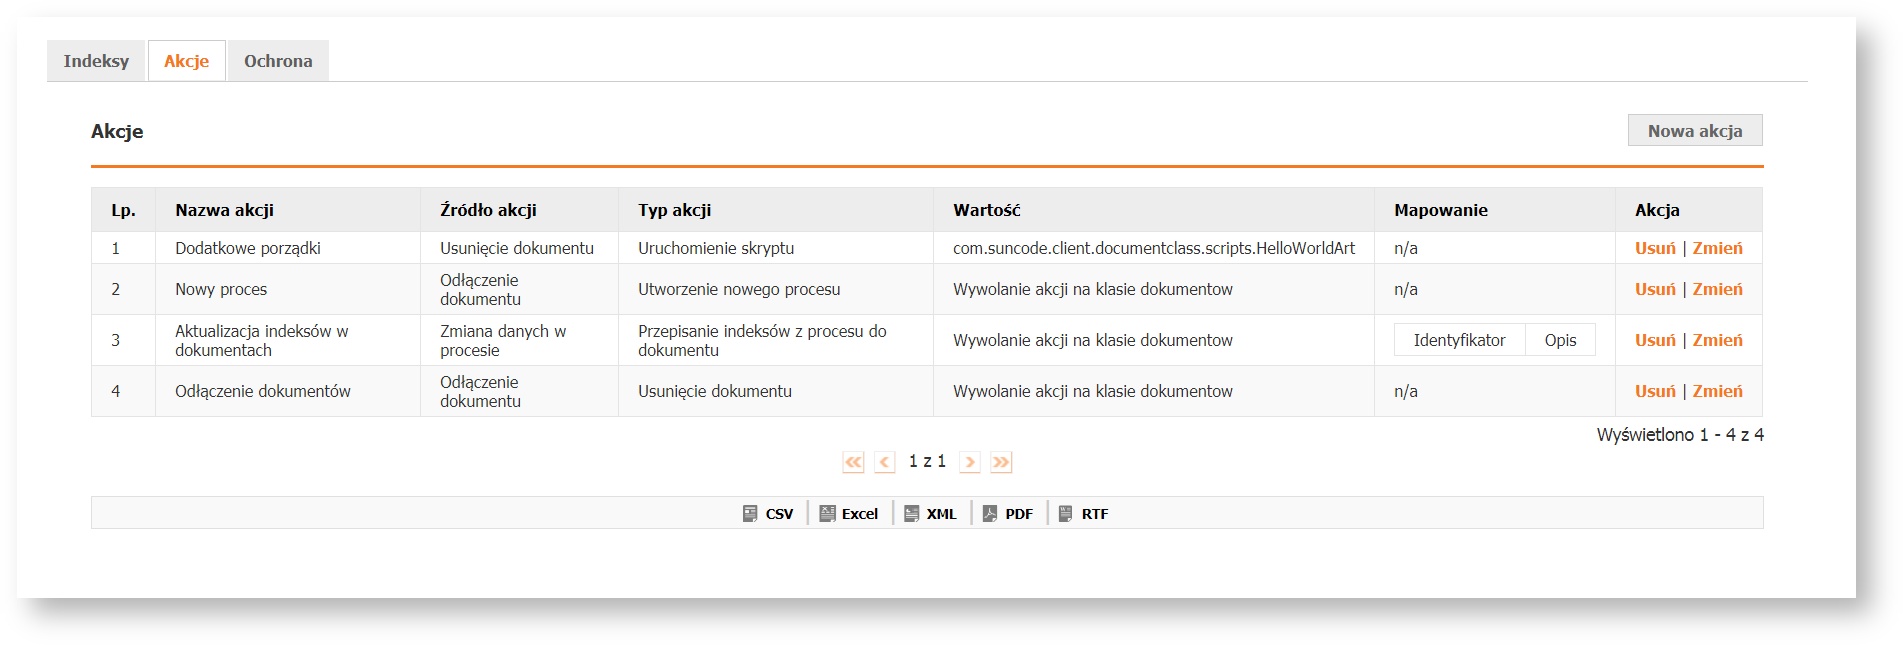Viewport: 1904px width, 646px height.
Task: Export the table as RTF
Action: point(1084,514)
